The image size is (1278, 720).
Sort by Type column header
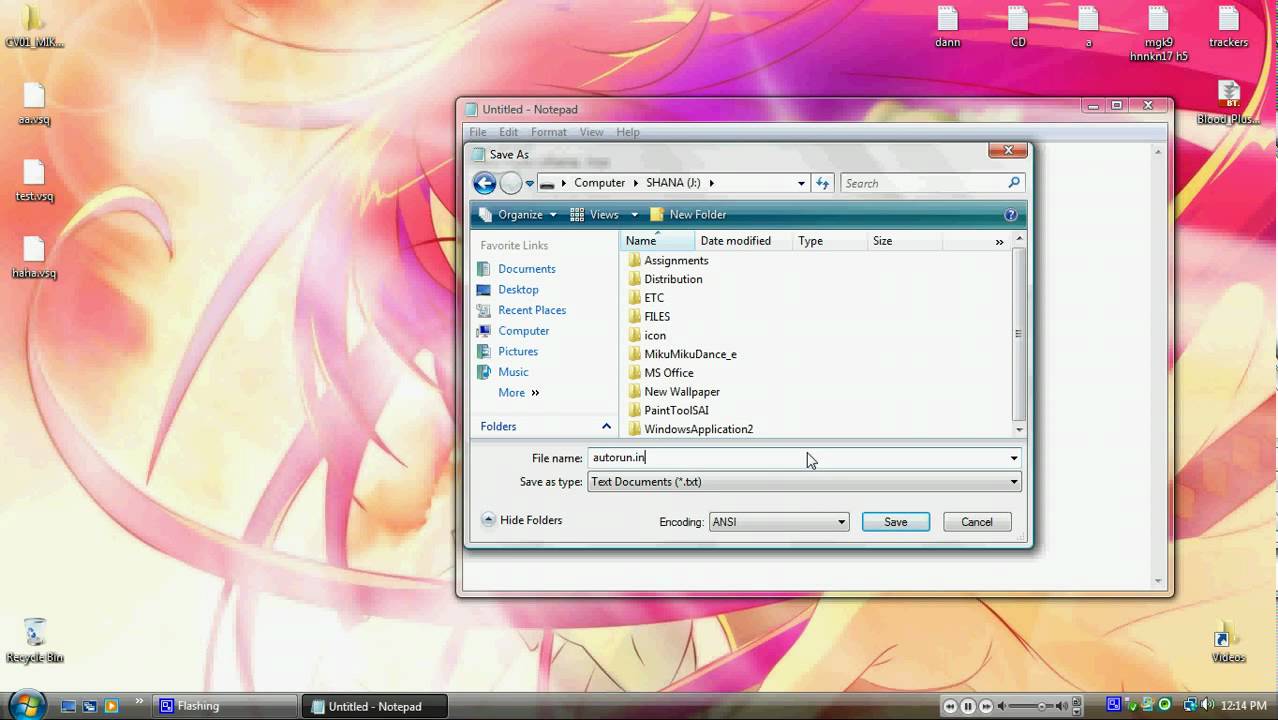click(829, 241)
